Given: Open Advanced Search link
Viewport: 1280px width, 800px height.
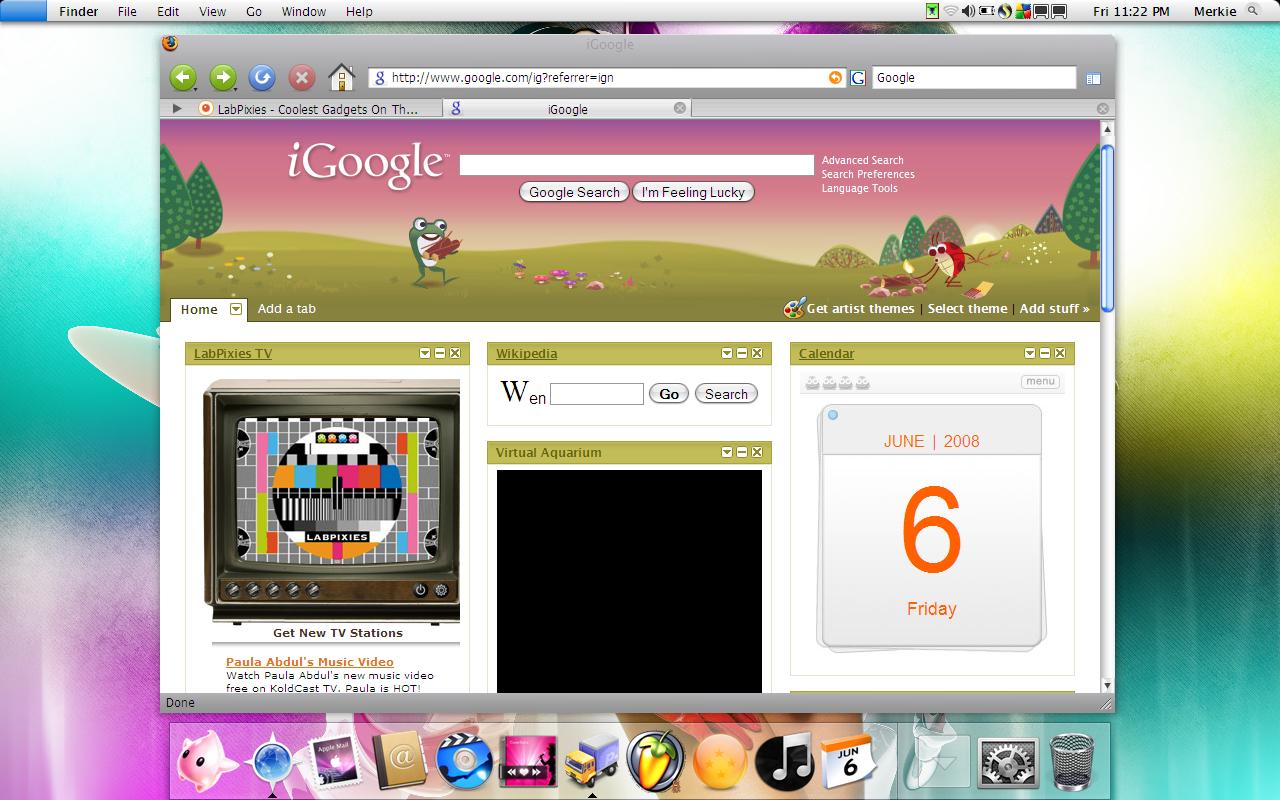Looking at the screenshot, I should click(862, 160).
